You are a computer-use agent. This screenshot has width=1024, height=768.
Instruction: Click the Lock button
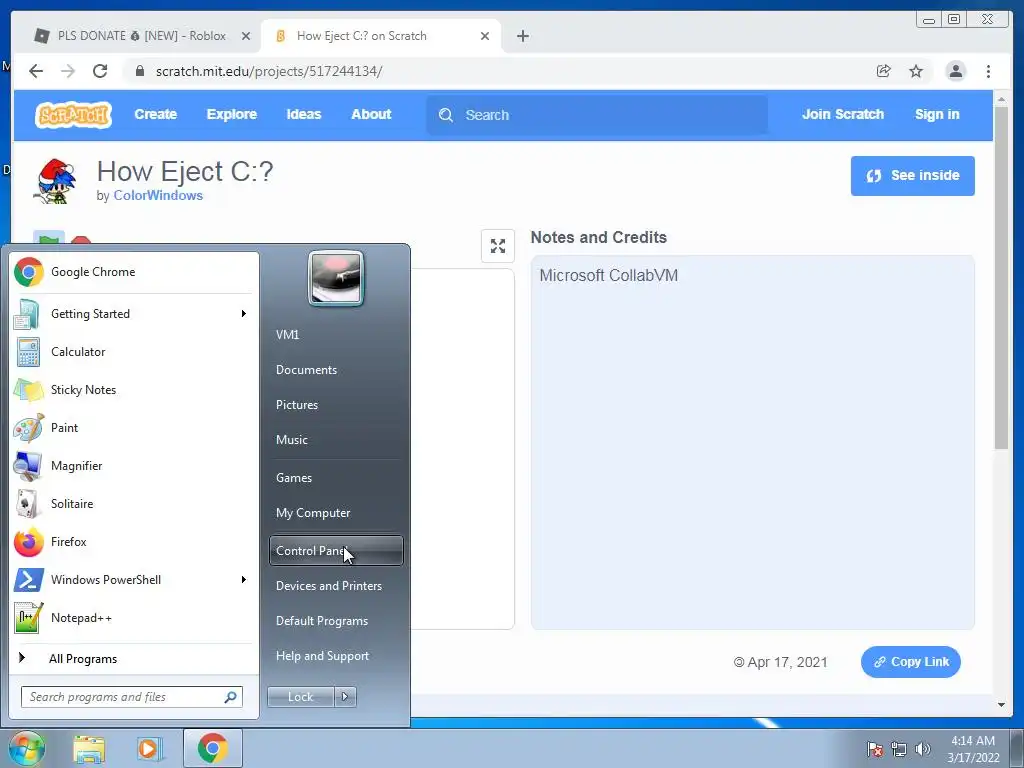(301, 697)
